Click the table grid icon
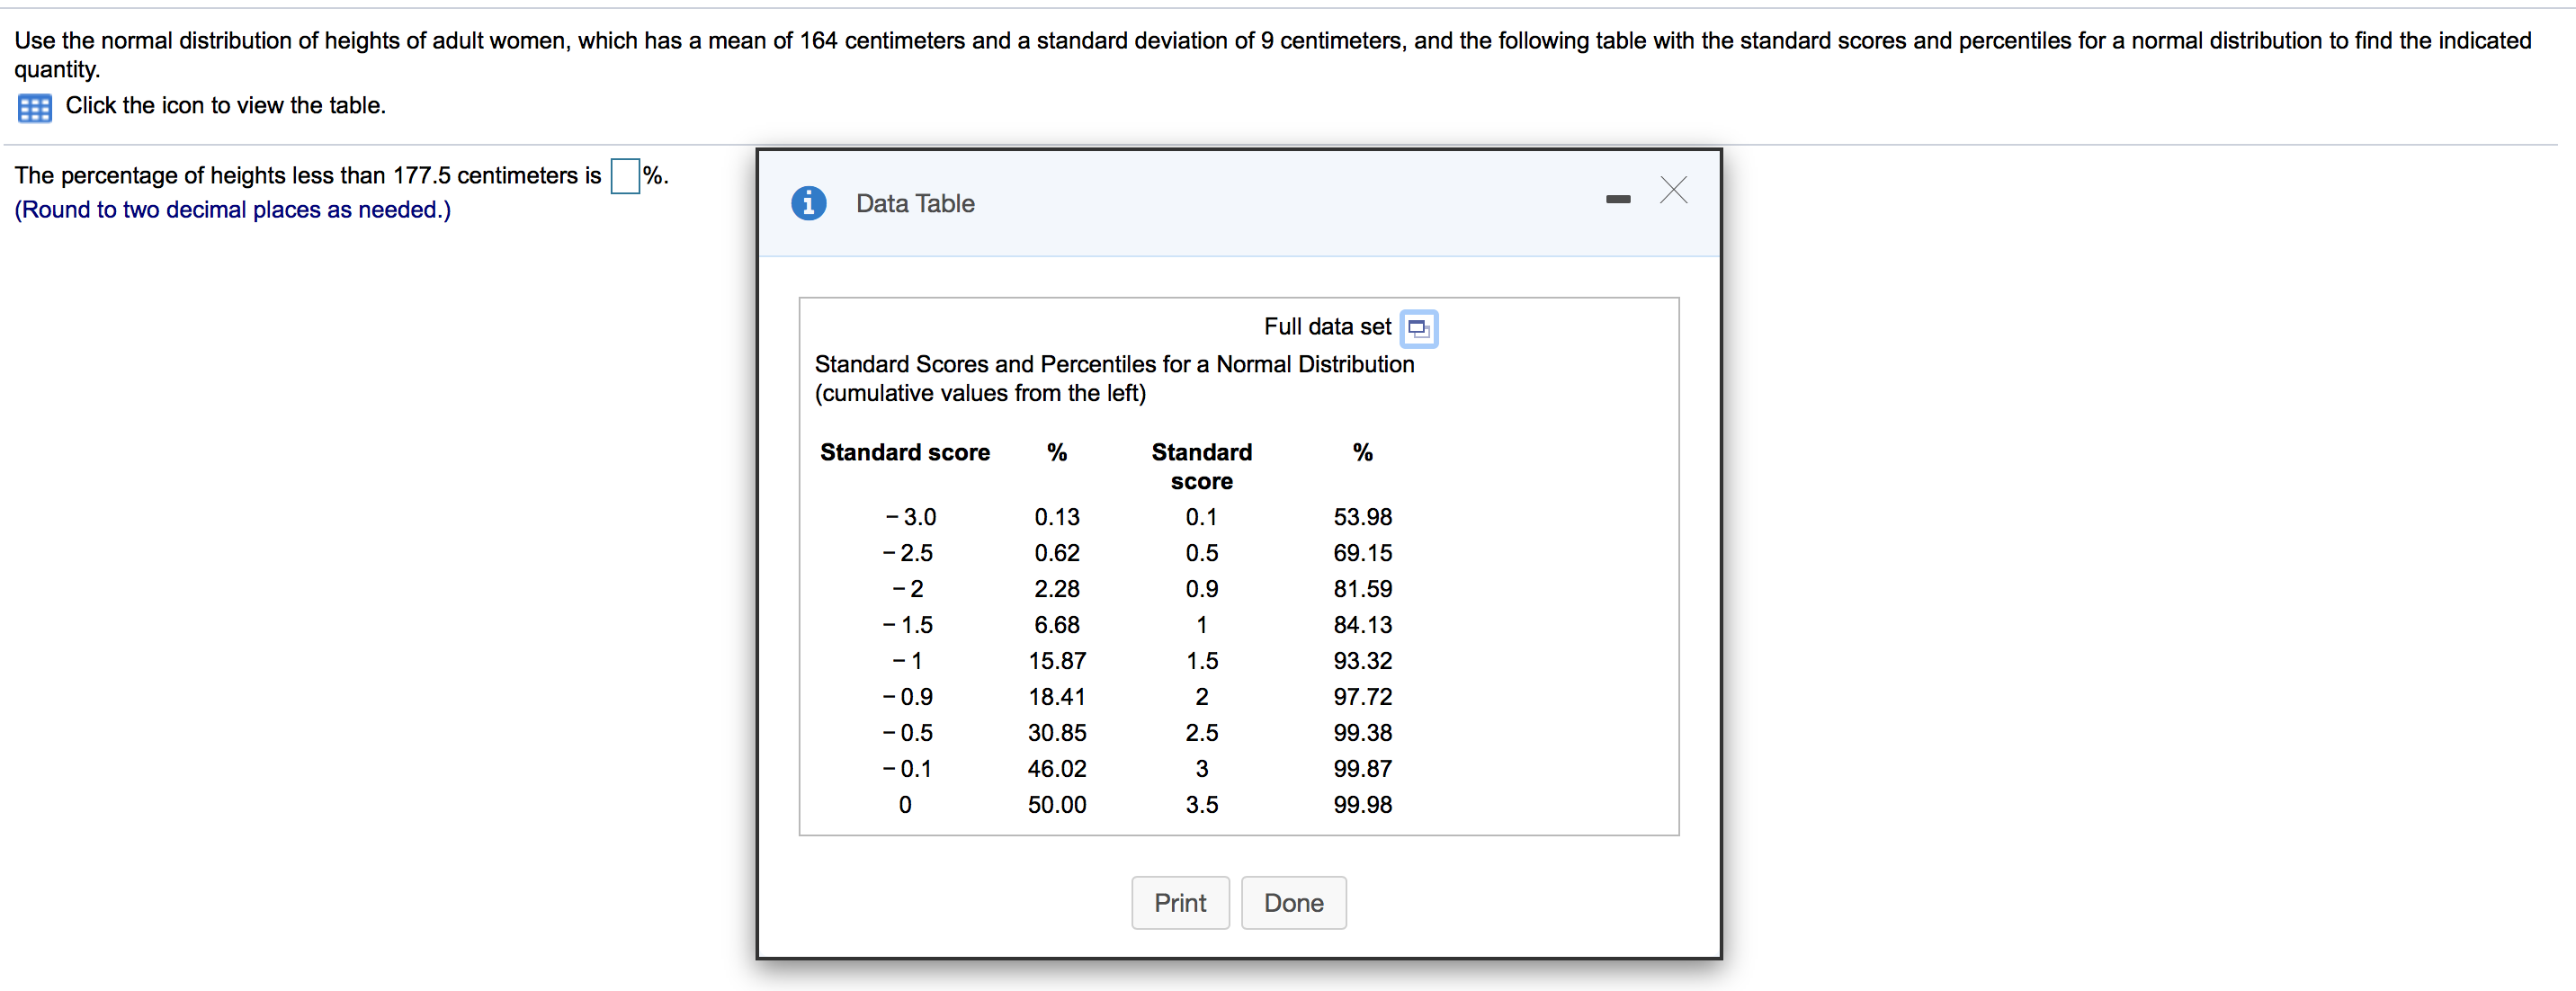This screenshot has height=991, width=2576. [34, 107]
